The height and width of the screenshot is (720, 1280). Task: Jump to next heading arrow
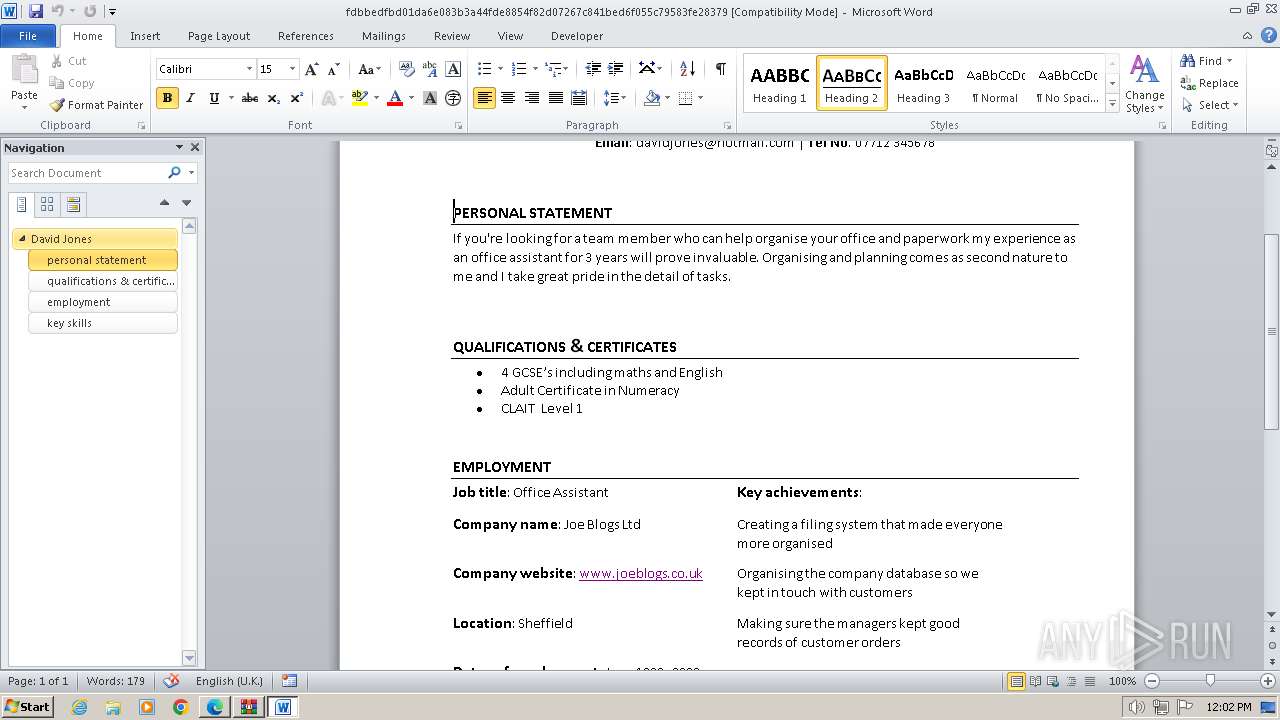tap(186, 203)
